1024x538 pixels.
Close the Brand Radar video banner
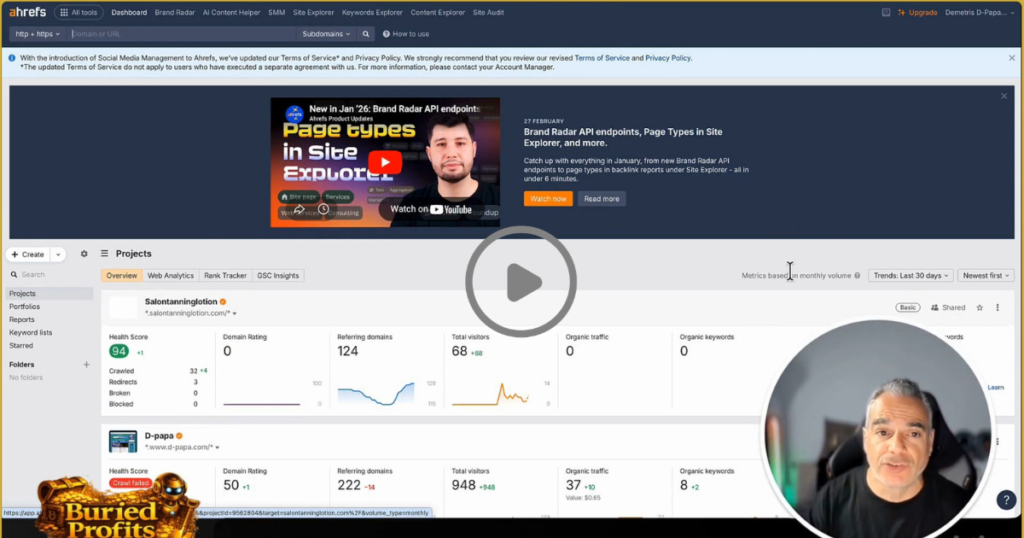[1004, 96]
